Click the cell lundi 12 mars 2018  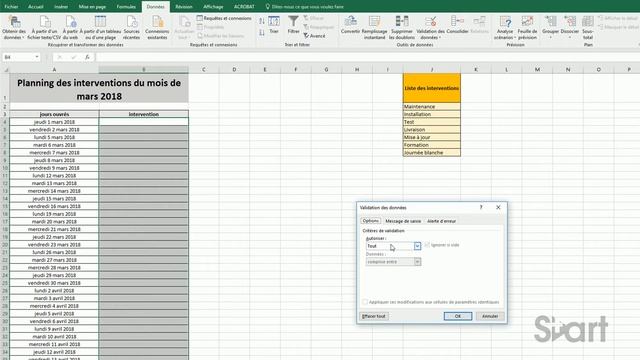point(54,176)
